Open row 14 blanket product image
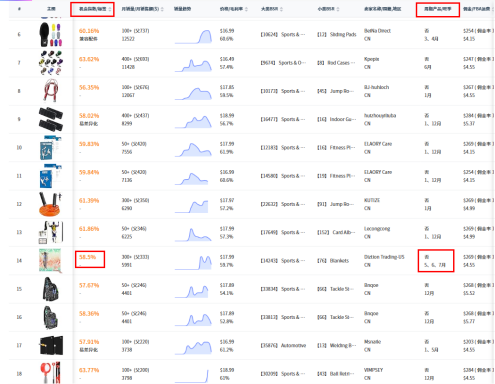 pyautogui.click(x=51, y=261)
